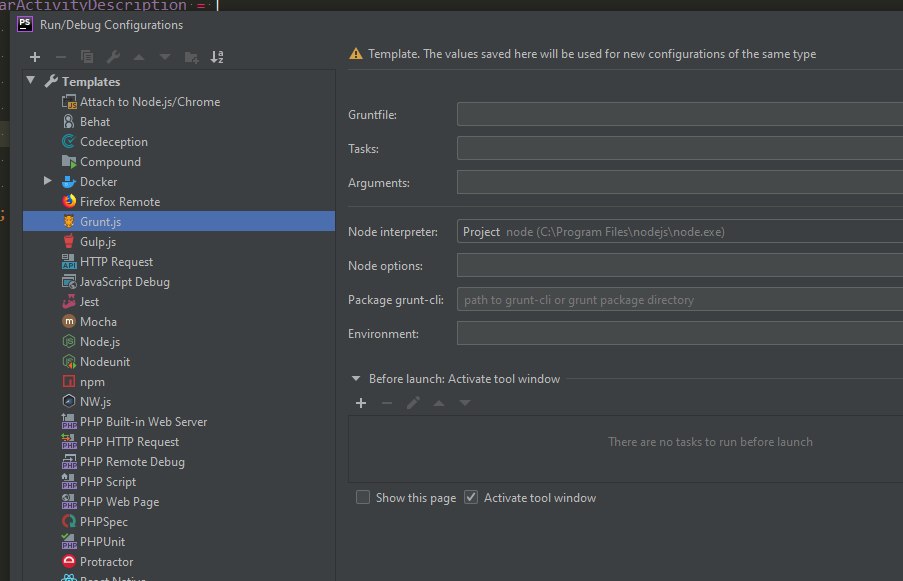Viewport: 903px width, 581px height.
Task: Add a new configuration with plus icon
Action: click(35, 57)
